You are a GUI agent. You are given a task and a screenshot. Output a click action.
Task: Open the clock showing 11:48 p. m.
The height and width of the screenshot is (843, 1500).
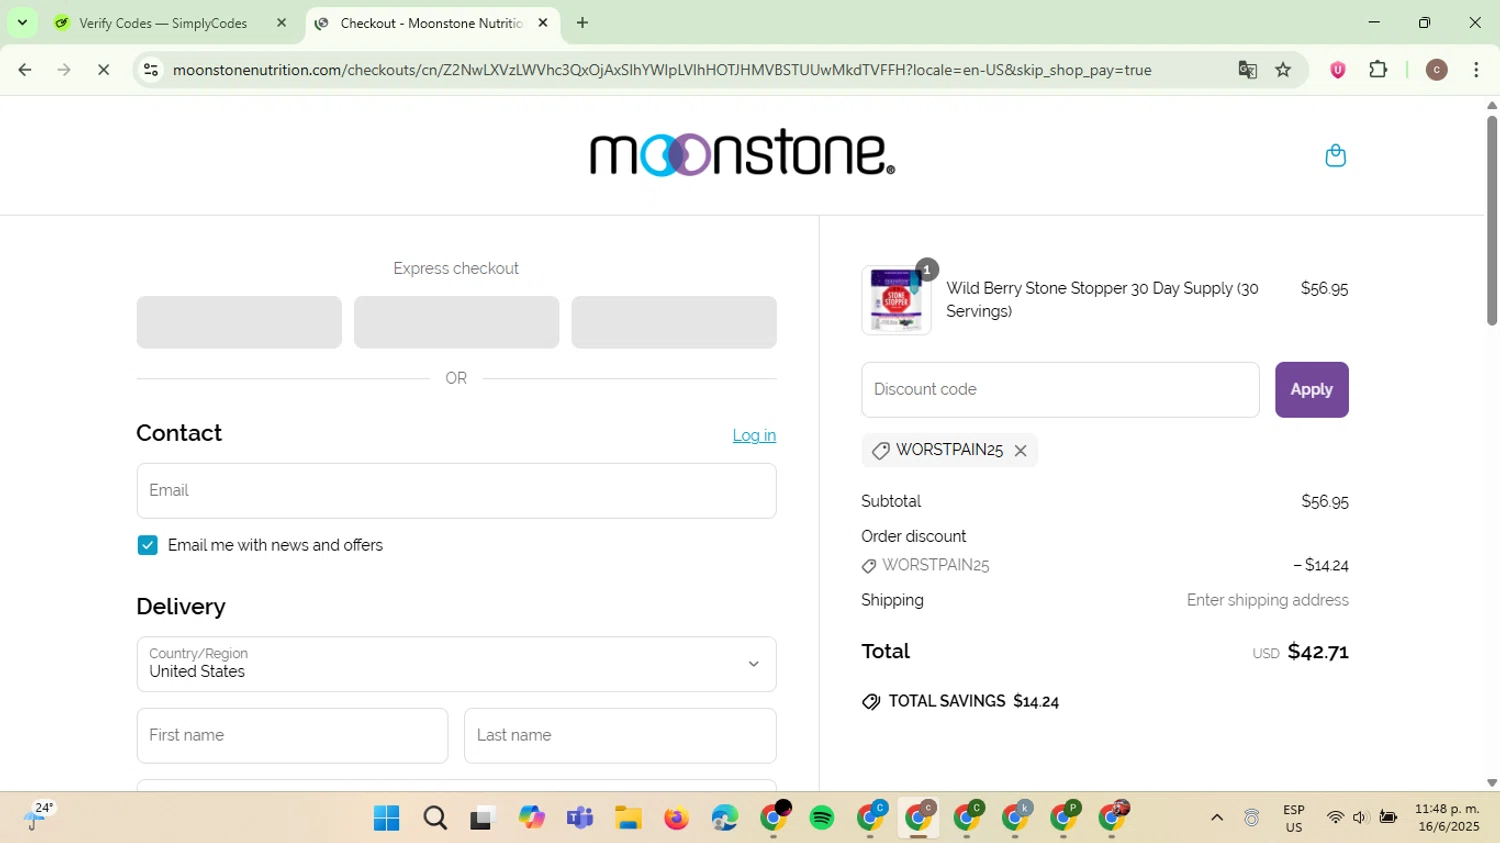click(1447, 818)
